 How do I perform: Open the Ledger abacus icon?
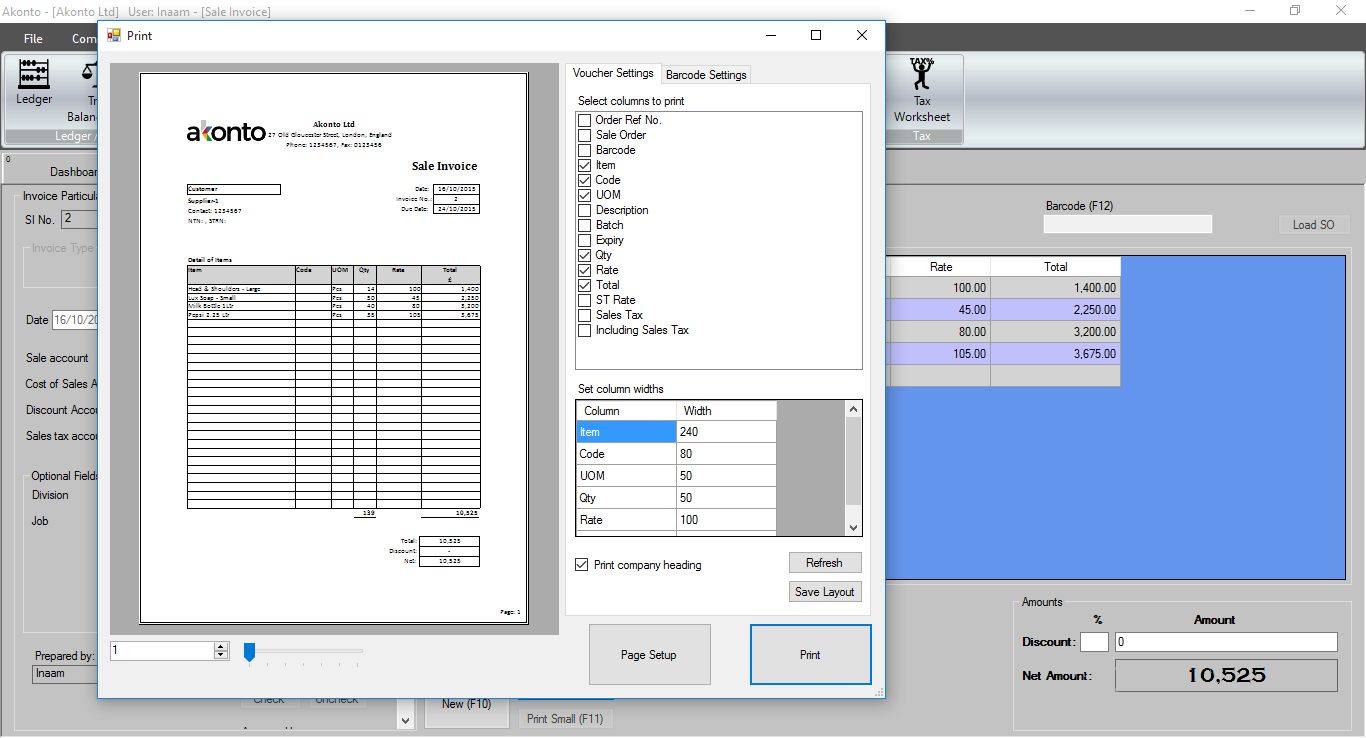tap(34, 76)
